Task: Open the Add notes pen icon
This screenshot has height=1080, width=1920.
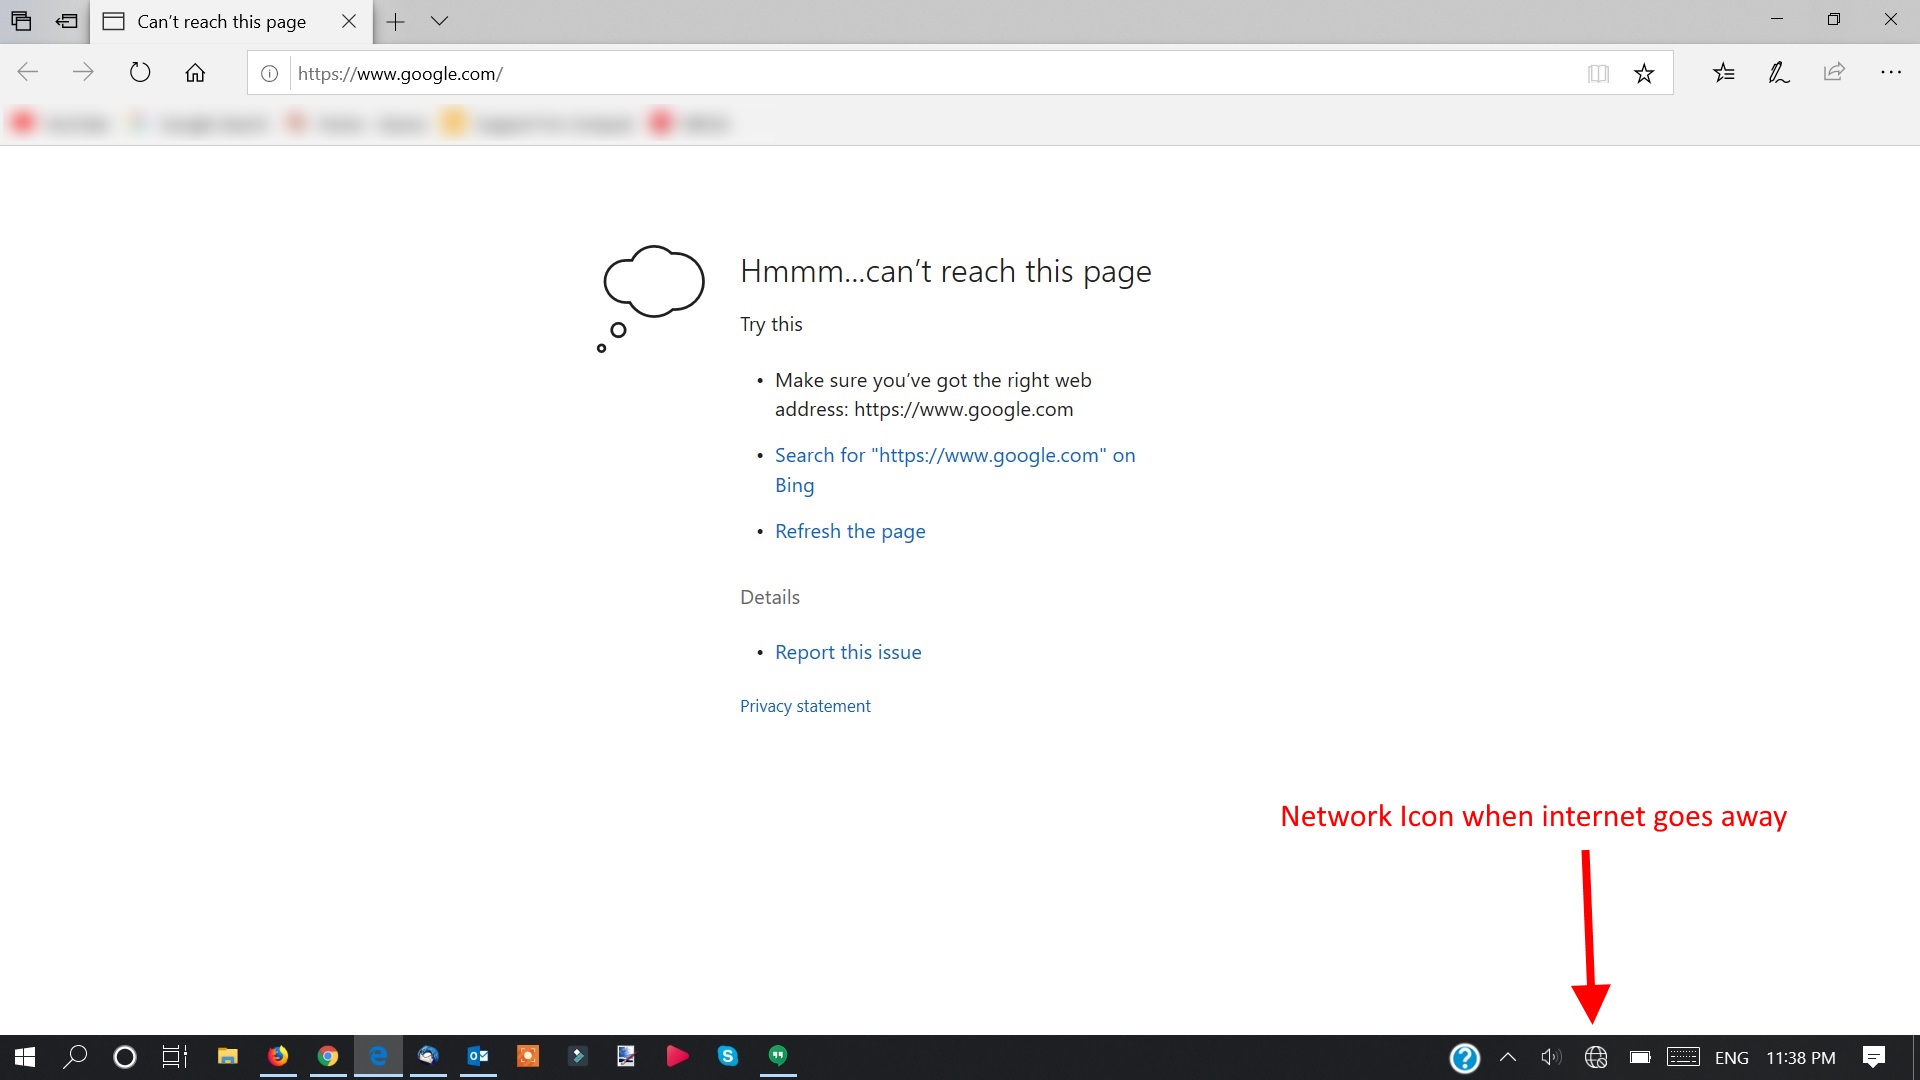Action: 1778,73
